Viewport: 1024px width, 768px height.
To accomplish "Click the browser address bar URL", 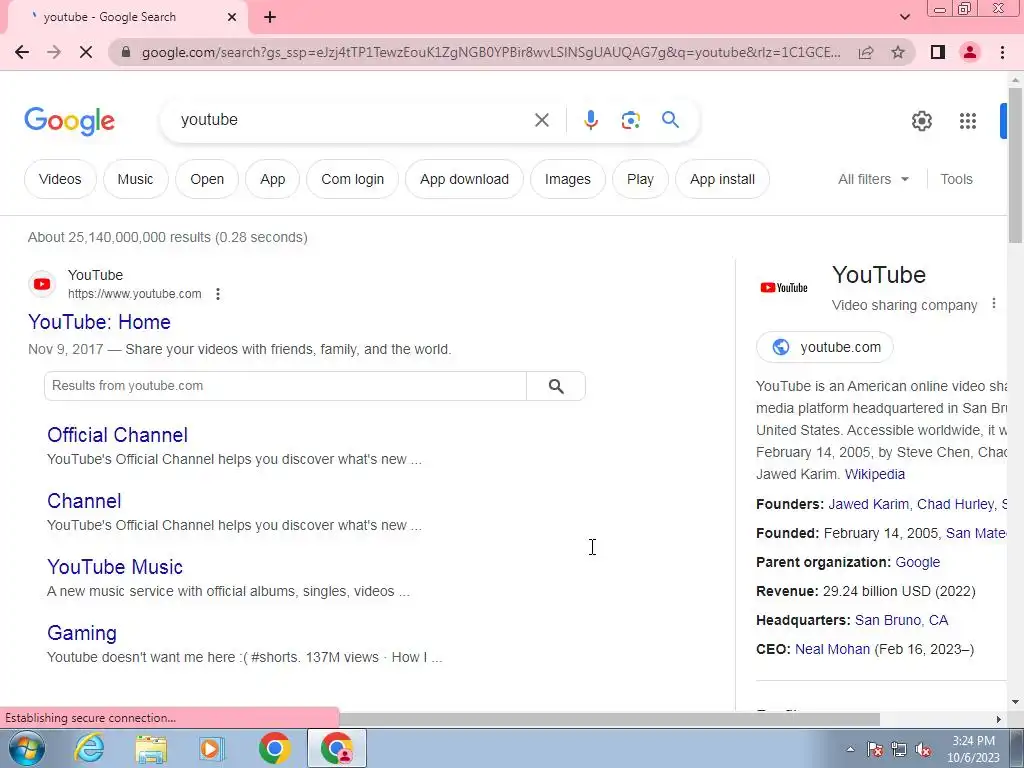I will 490,52.
